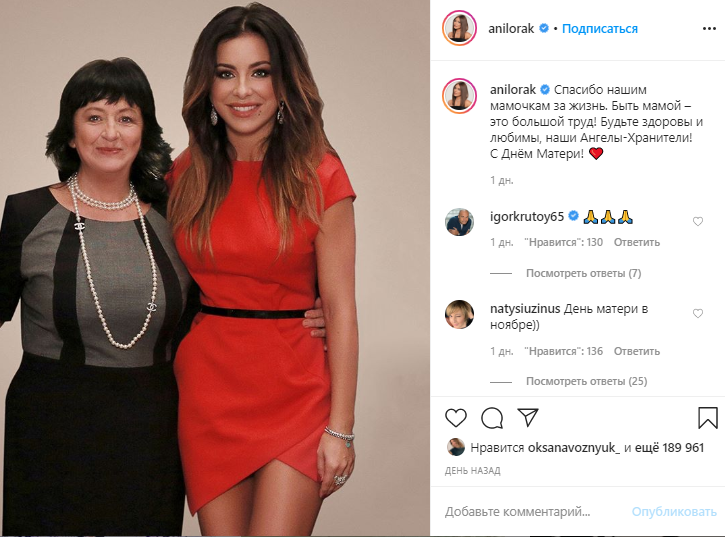Viewport: 725px width, 537px height.
Task: Expand 'Посмотреть ответы (25)' replies
Action: click(x=586, y=381)
